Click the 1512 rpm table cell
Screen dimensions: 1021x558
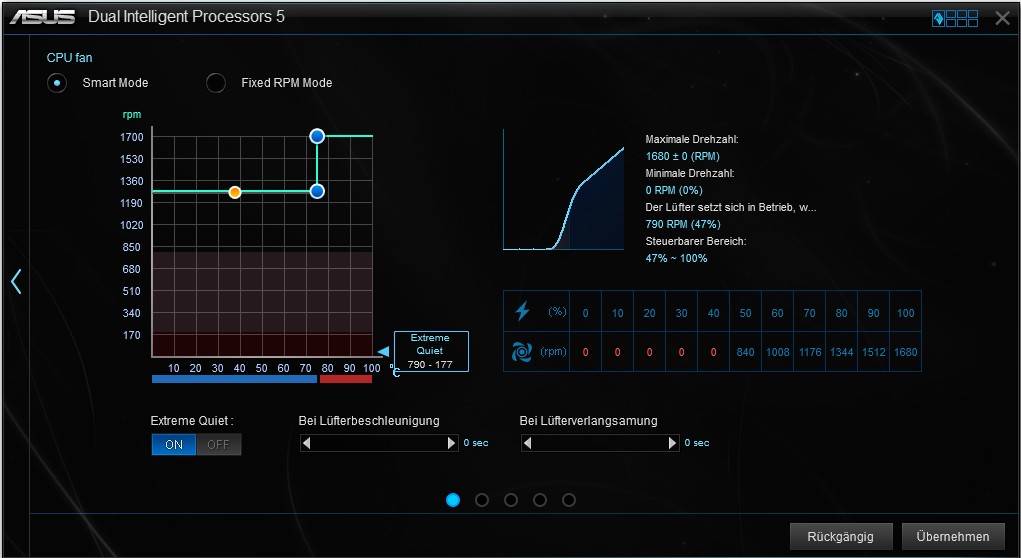point(874,352)
